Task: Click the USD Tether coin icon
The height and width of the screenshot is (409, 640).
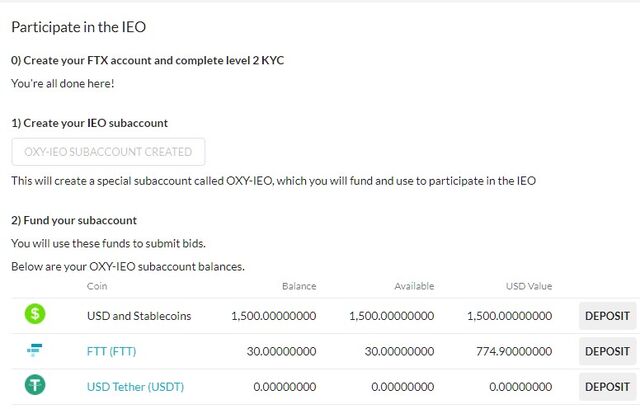Action: tap(35, 385)
